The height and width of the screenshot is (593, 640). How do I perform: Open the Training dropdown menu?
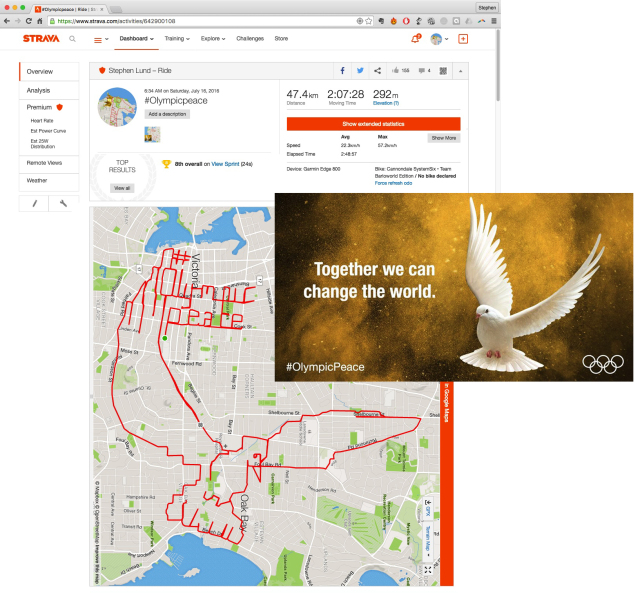[177, 39]
